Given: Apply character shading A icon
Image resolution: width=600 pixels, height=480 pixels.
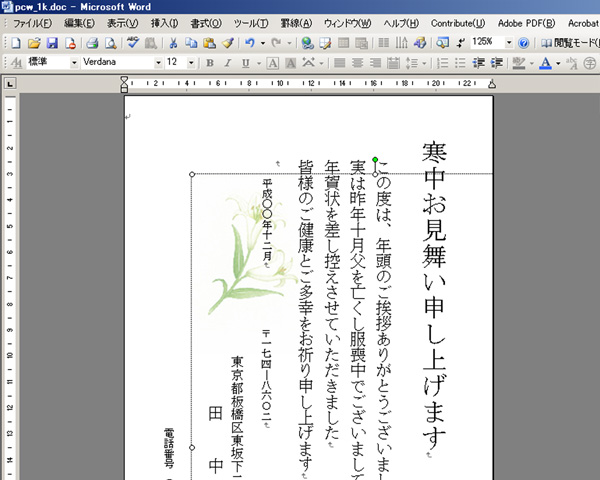Looking at the screenshot, I should [x=290, y=63].
